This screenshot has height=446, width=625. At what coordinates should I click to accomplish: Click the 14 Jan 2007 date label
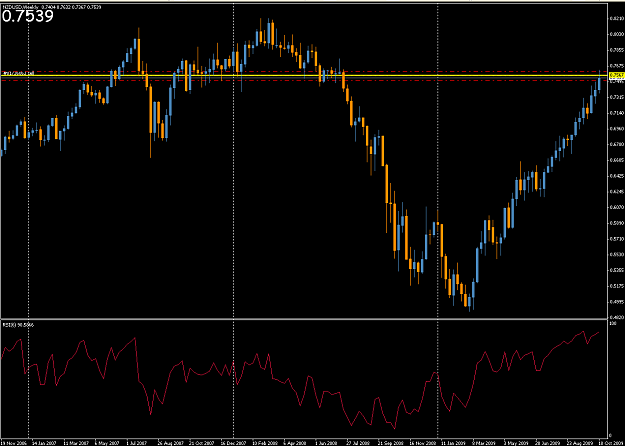tap(44, 443)
